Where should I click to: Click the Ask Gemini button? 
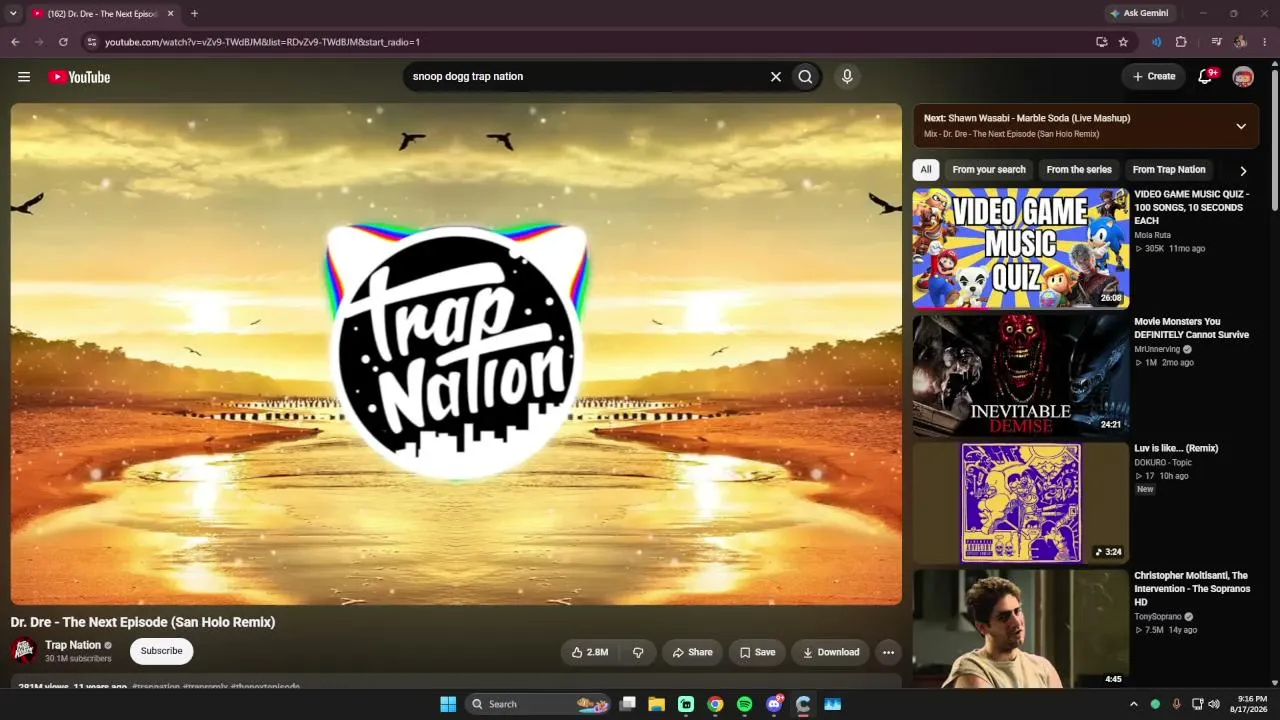(x=1139, y=14)
